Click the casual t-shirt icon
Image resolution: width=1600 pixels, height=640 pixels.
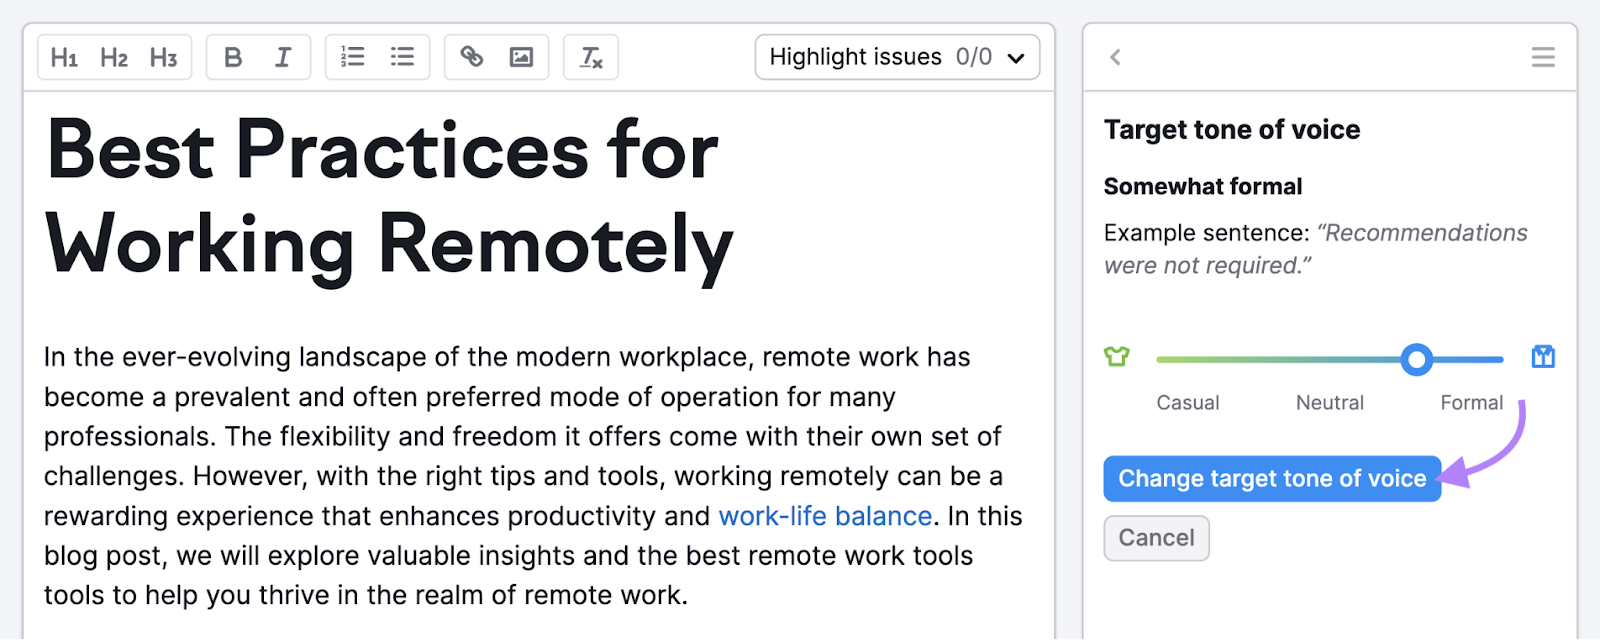coord(1117,356)
